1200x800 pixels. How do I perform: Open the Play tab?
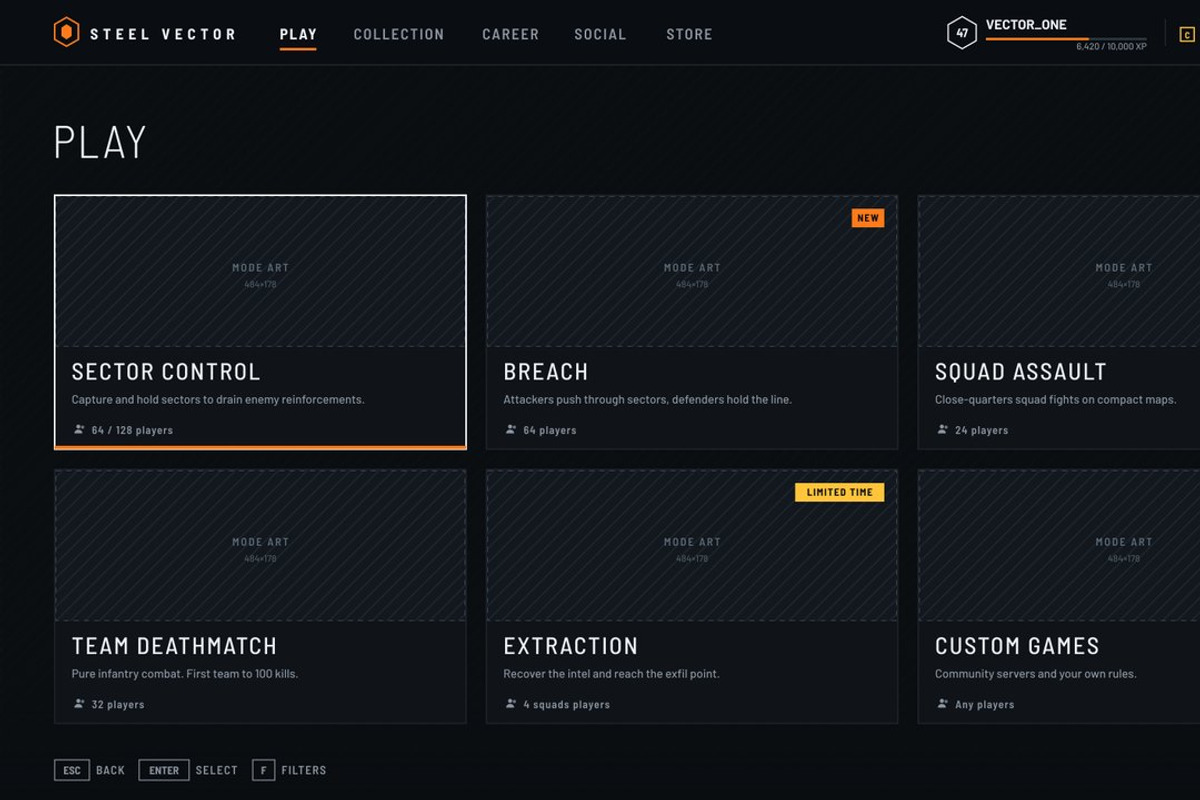(x=298, y=34)
